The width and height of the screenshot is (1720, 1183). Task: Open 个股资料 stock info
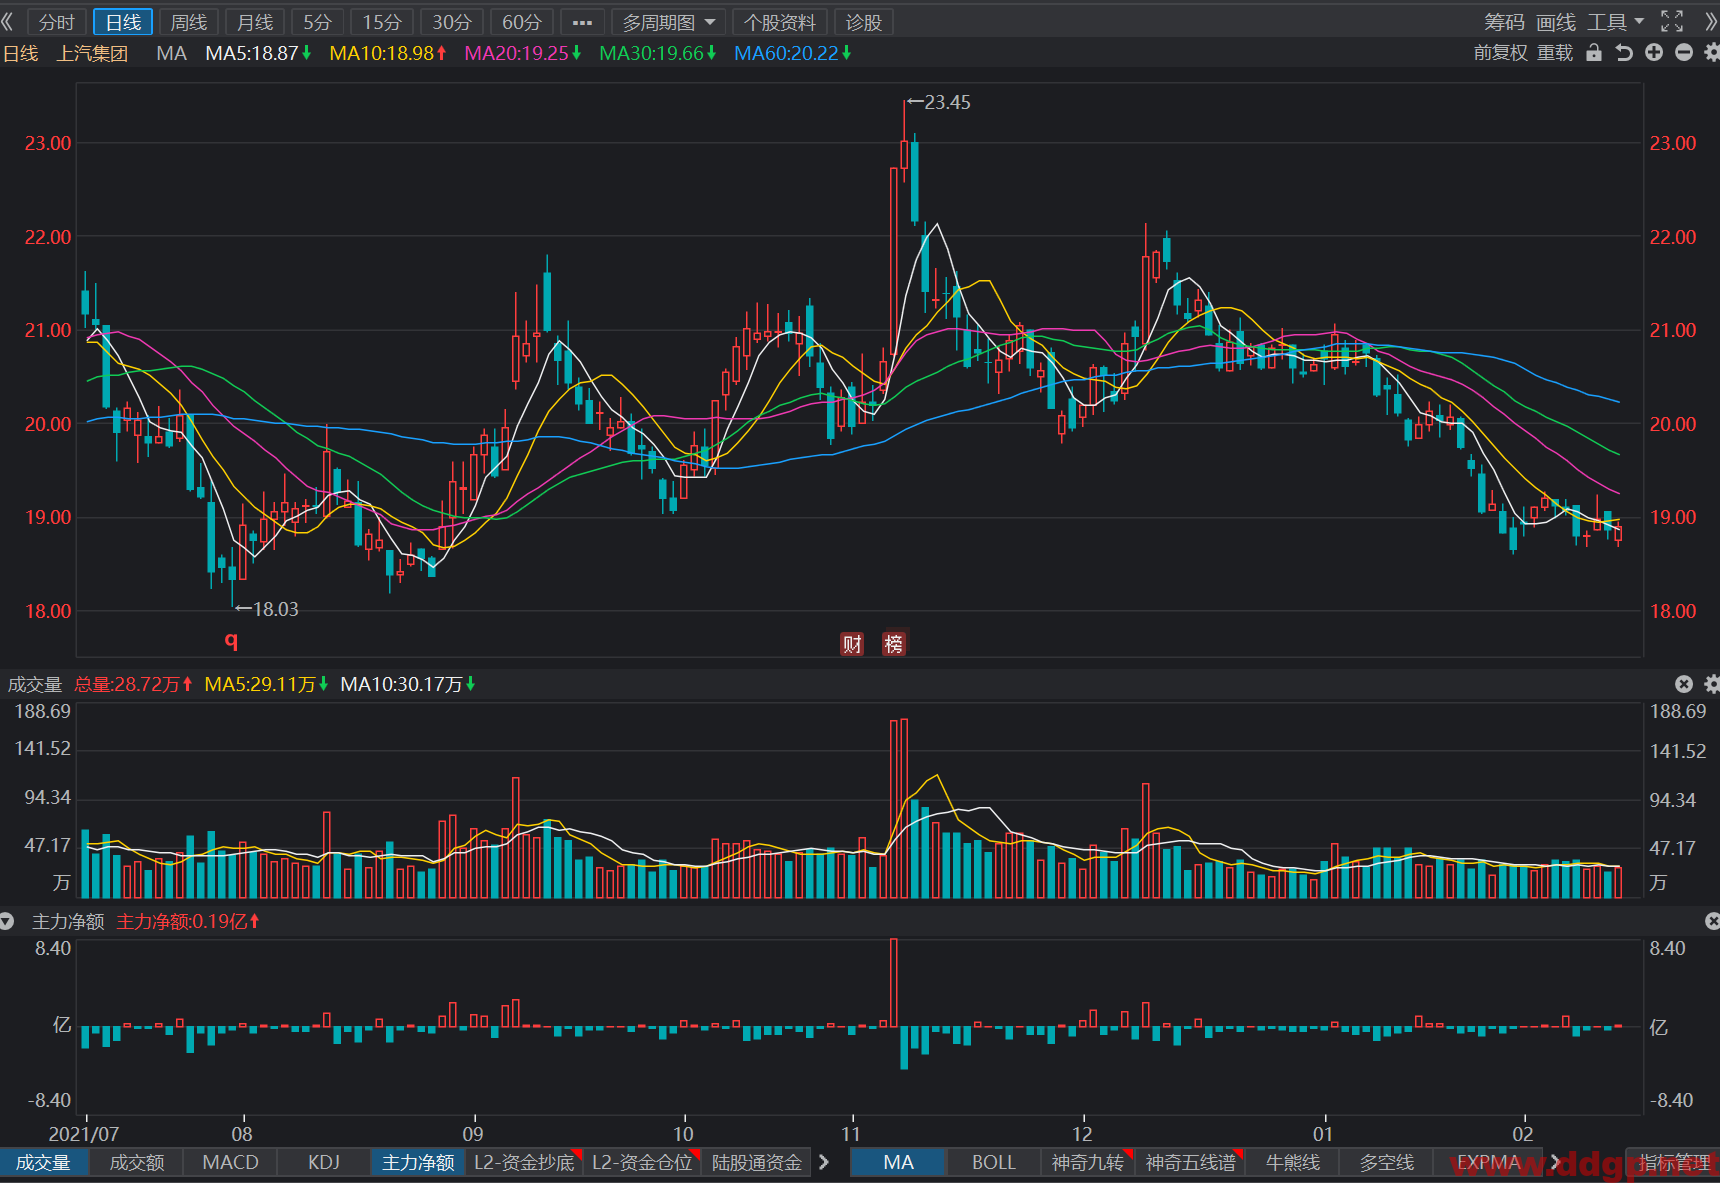pos(780,22)
